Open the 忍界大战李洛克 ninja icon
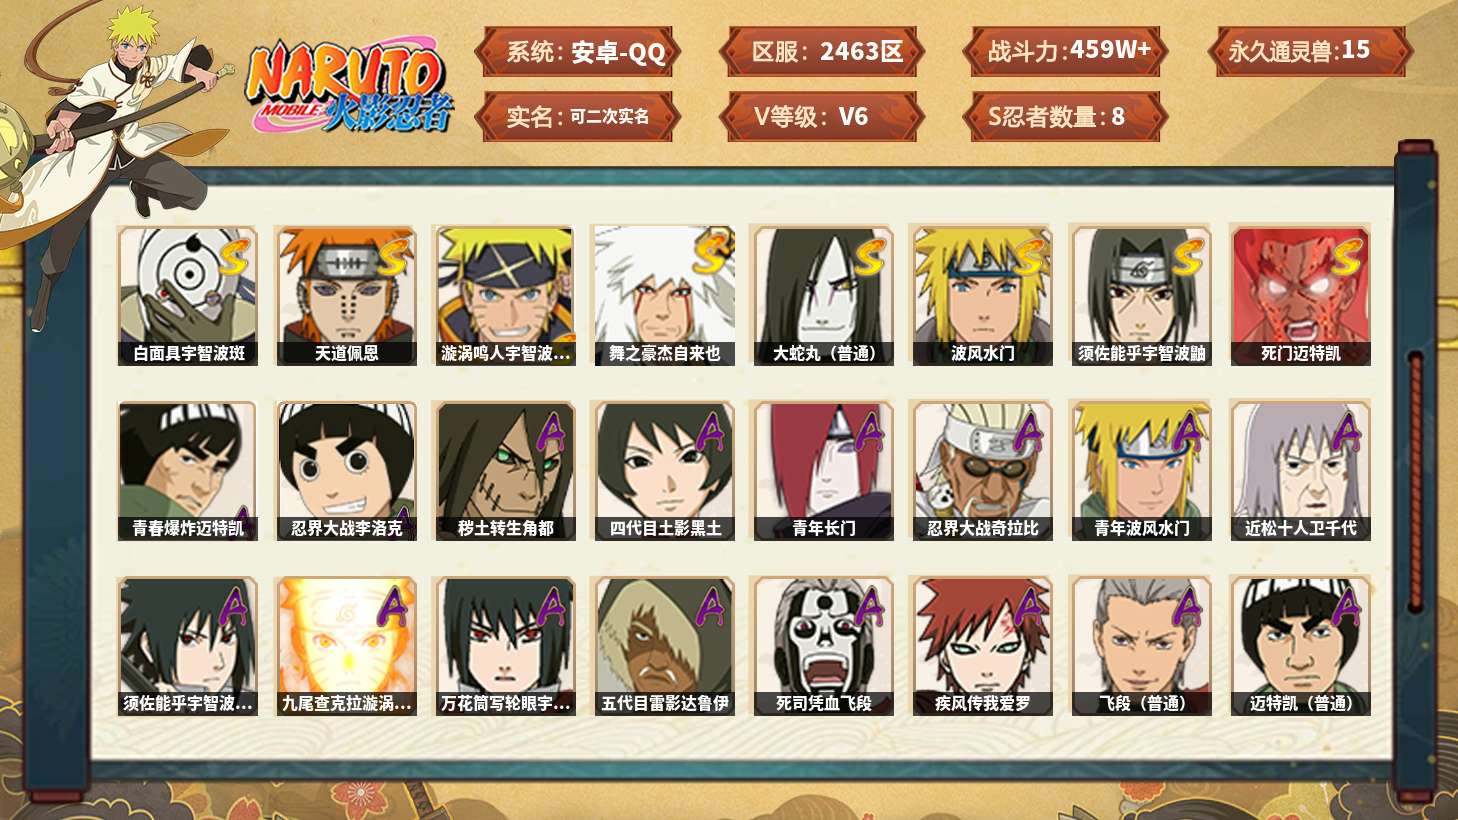This screenshot has height=820, width=1458. pyautogui.click(x=346, y=472)
